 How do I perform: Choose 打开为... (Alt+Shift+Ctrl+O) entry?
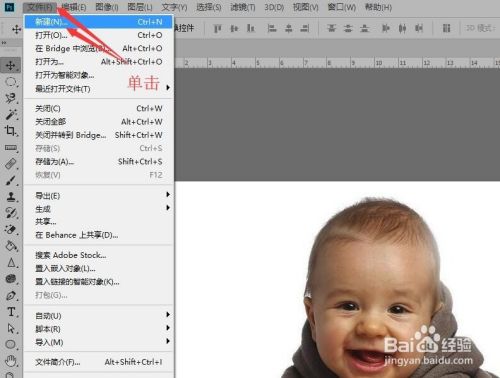pyautogui.click(x=99, y=62)
